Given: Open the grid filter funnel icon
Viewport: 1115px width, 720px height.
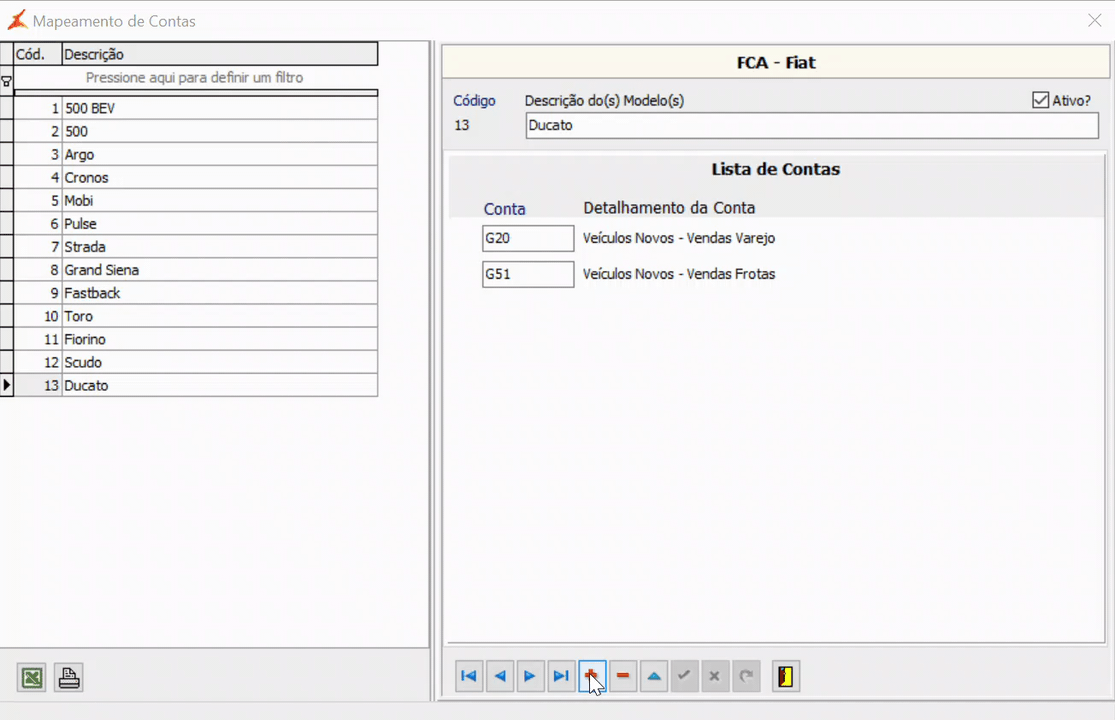Looking at the screenshot, I should click(x=6, y=81).
